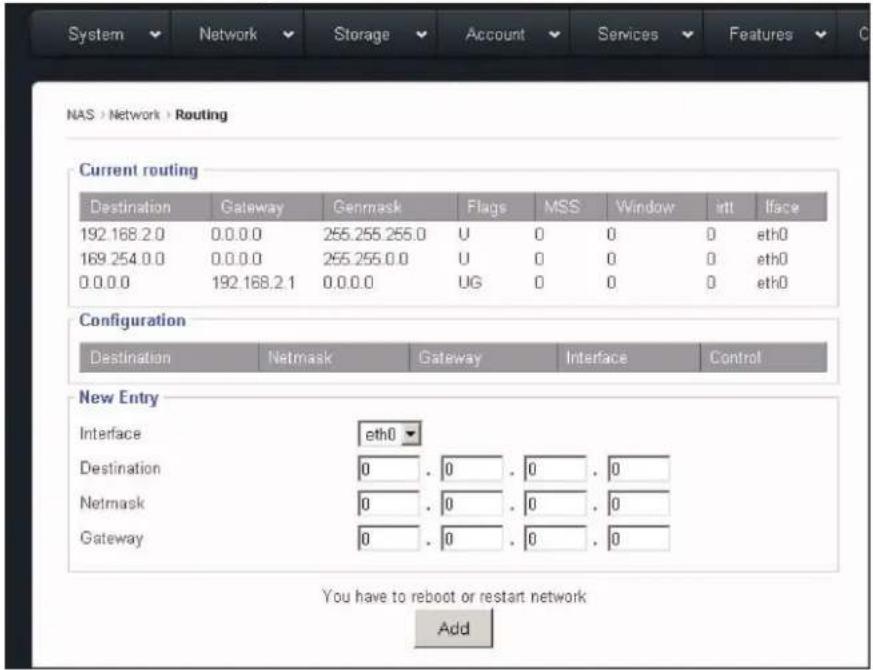
Task: Select the 169.254.0.0 destination cell
Action: [x=122, y=259]
